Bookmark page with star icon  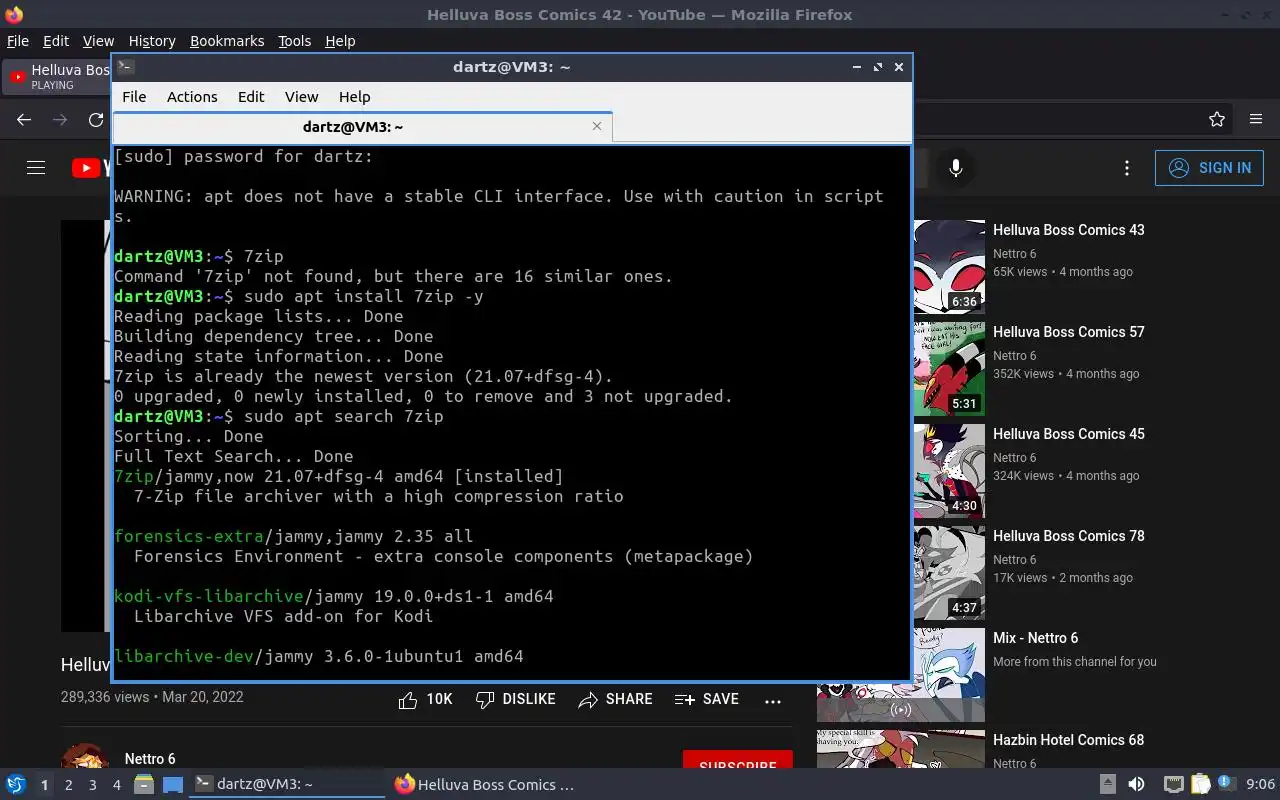(x=1217, y=120)
